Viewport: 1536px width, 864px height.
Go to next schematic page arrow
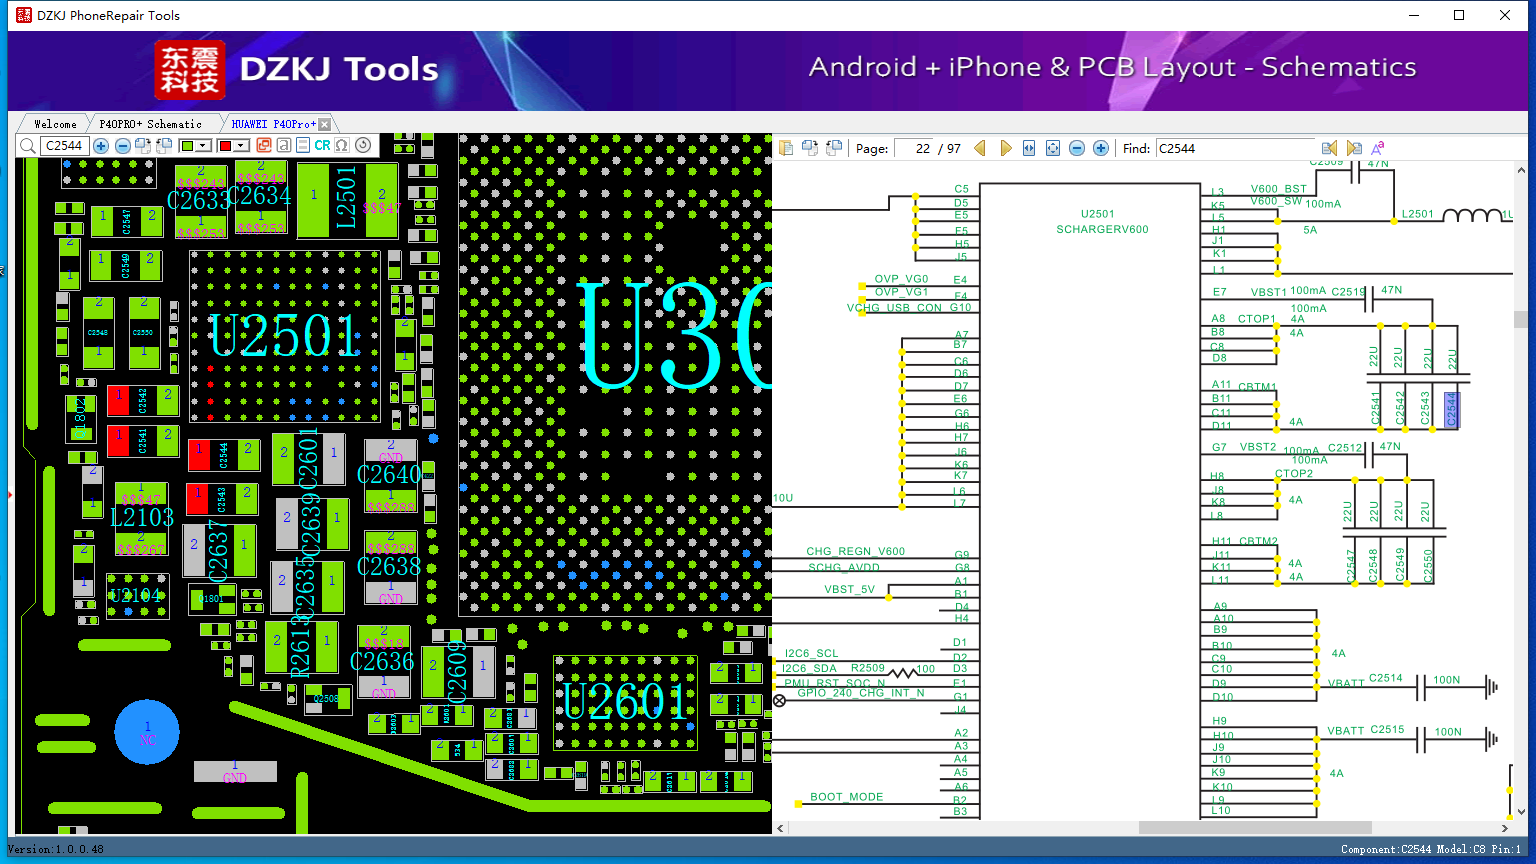(1005, 148)
